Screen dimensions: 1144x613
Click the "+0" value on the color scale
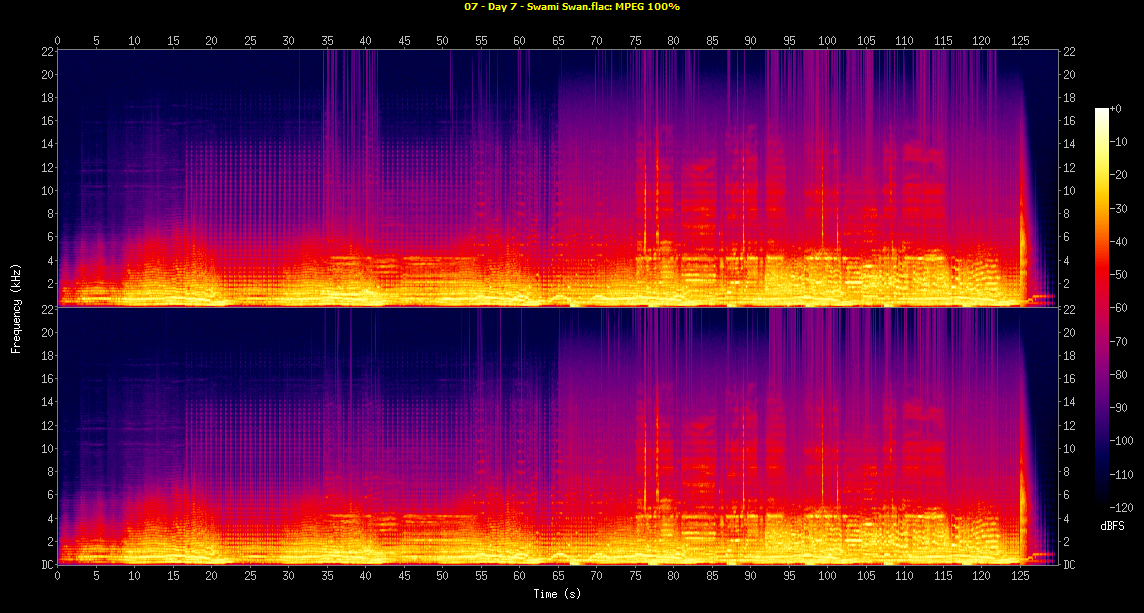pos(1115,109)
